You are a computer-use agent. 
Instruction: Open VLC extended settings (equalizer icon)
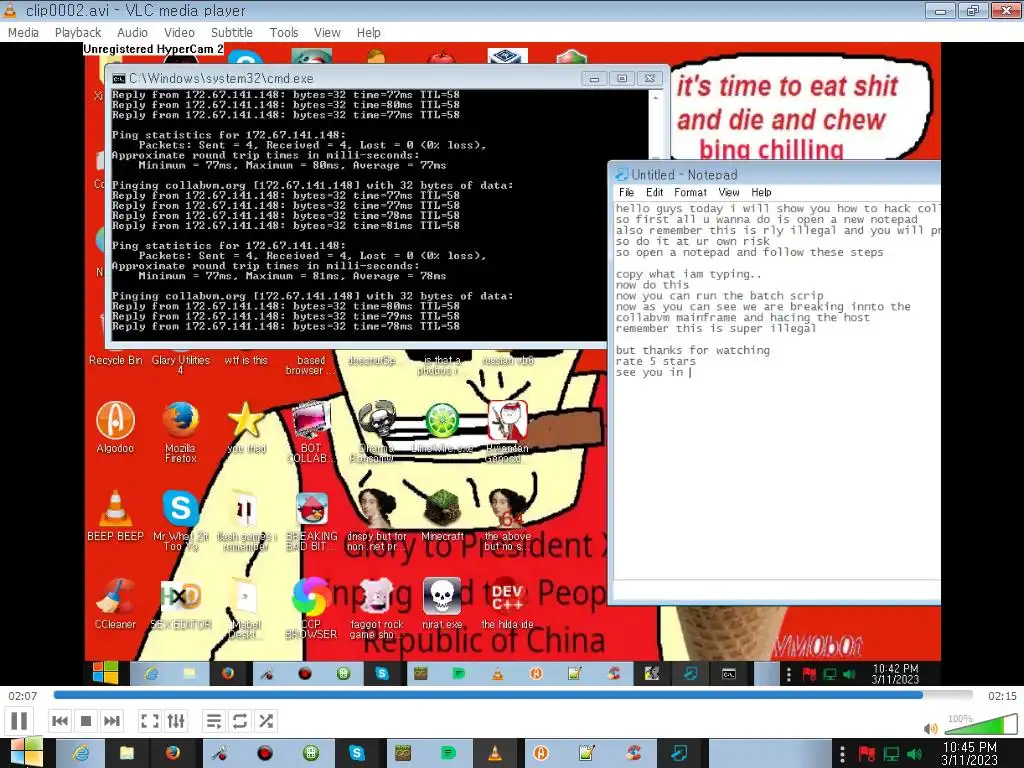176,721
